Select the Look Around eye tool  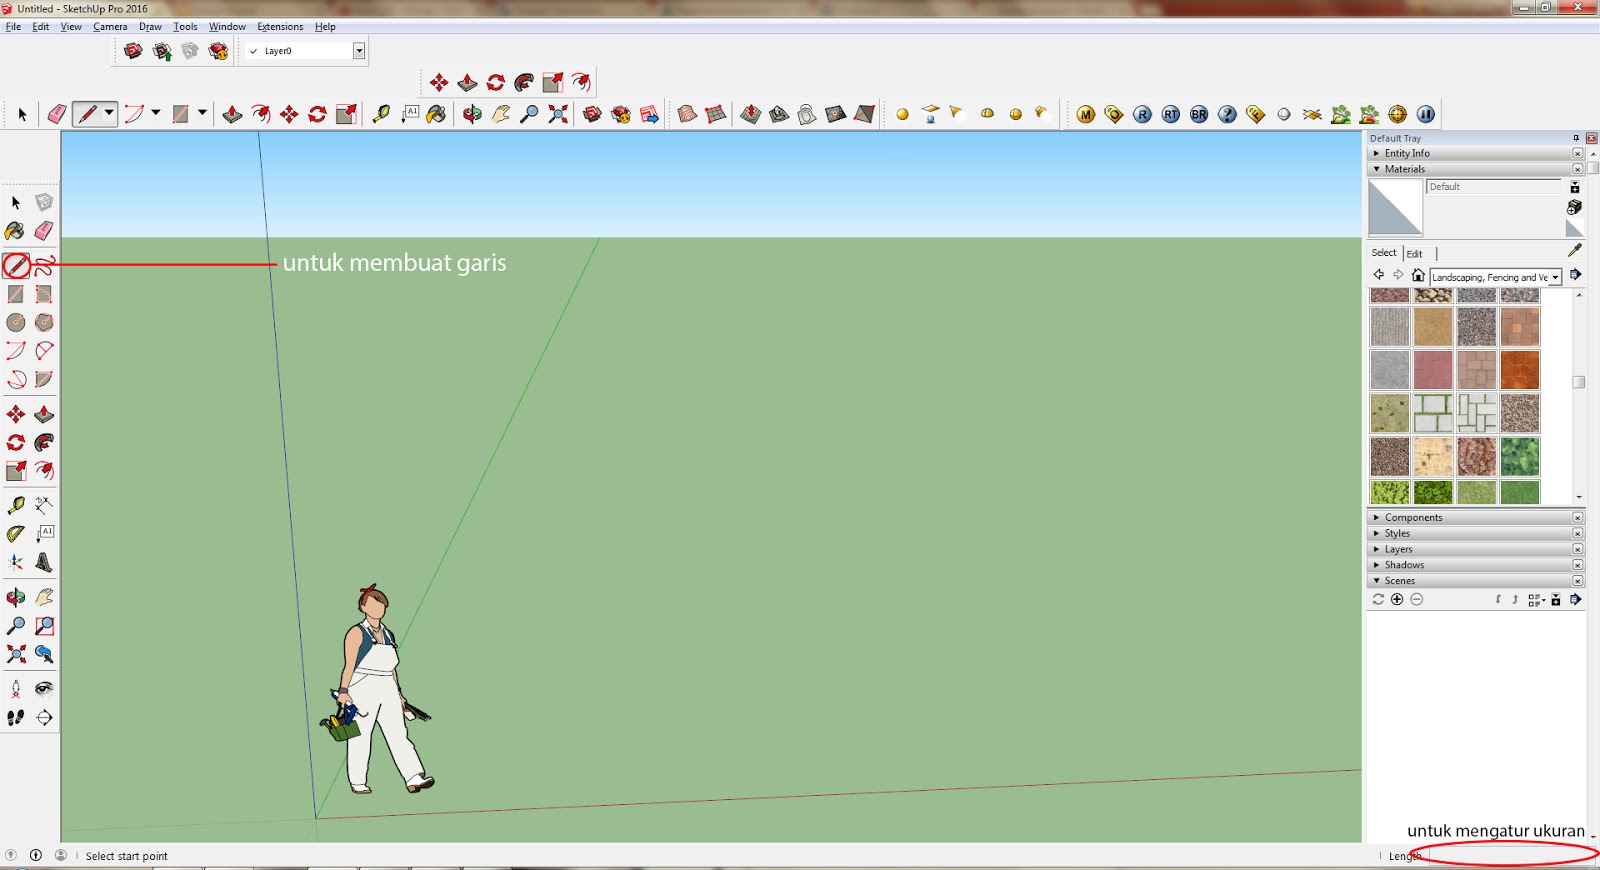[44, 689]
